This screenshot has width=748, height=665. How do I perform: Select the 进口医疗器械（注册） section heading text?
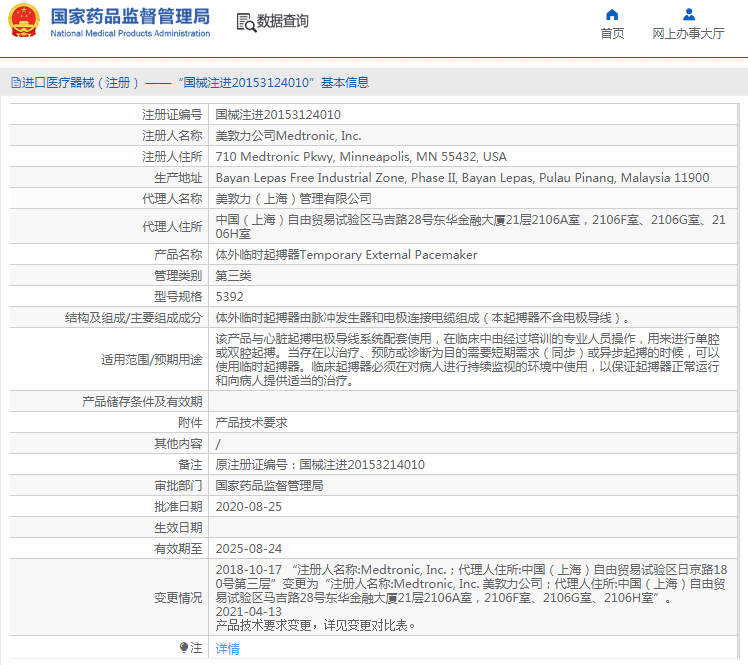[x=77, y=83]
